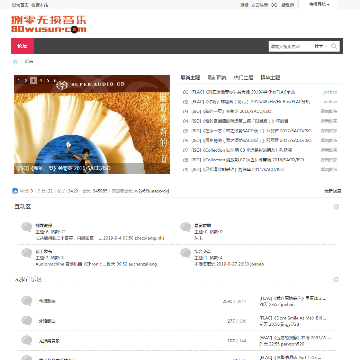Image resolution: width=360 pixels, height=360 pixels.
Task: Click the second link at top-left header
Action: (39, 5)
